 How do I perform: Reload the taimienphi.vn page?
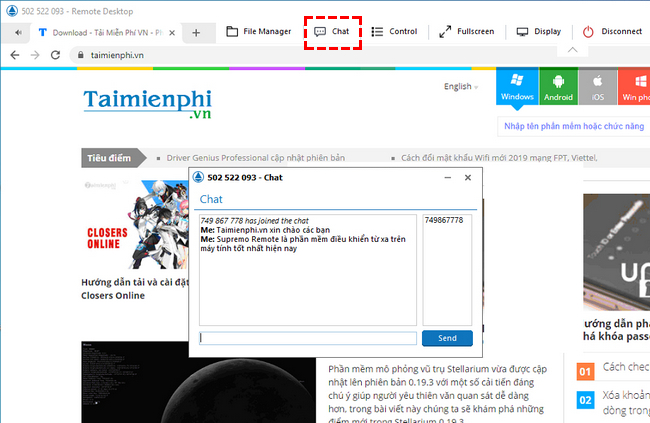[56, 55]
